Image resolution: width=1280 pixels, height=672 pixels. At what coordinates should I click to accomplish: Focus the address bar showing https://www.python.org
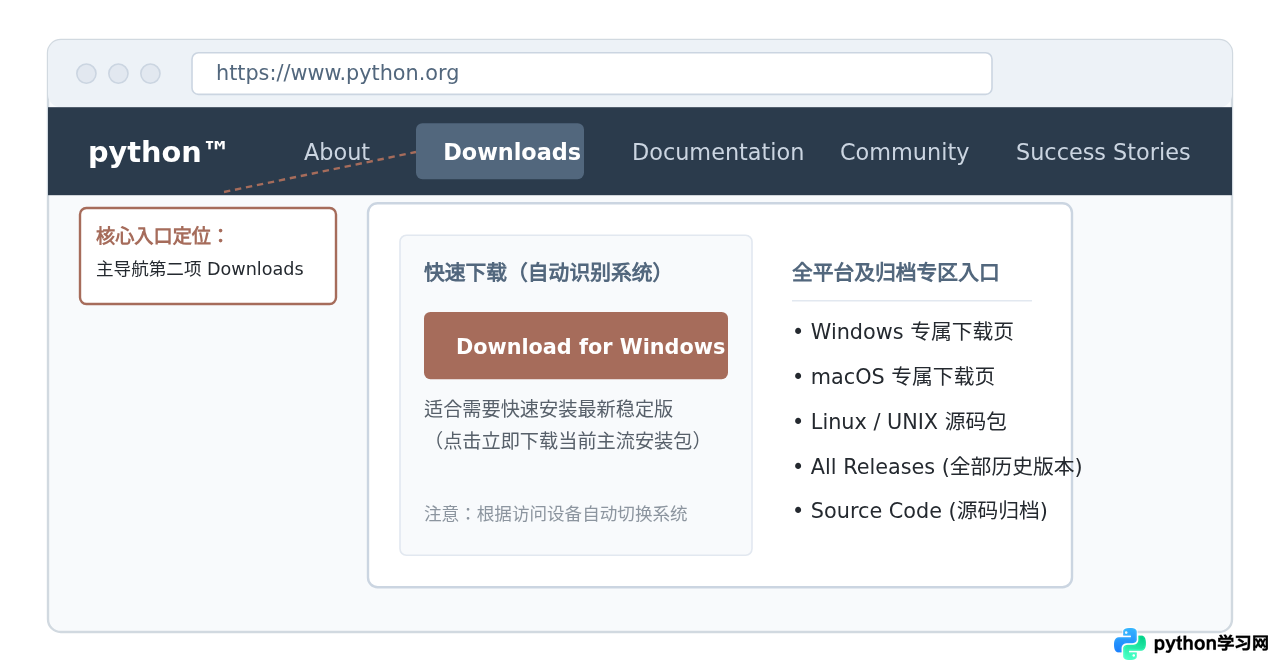pos(592,73)
